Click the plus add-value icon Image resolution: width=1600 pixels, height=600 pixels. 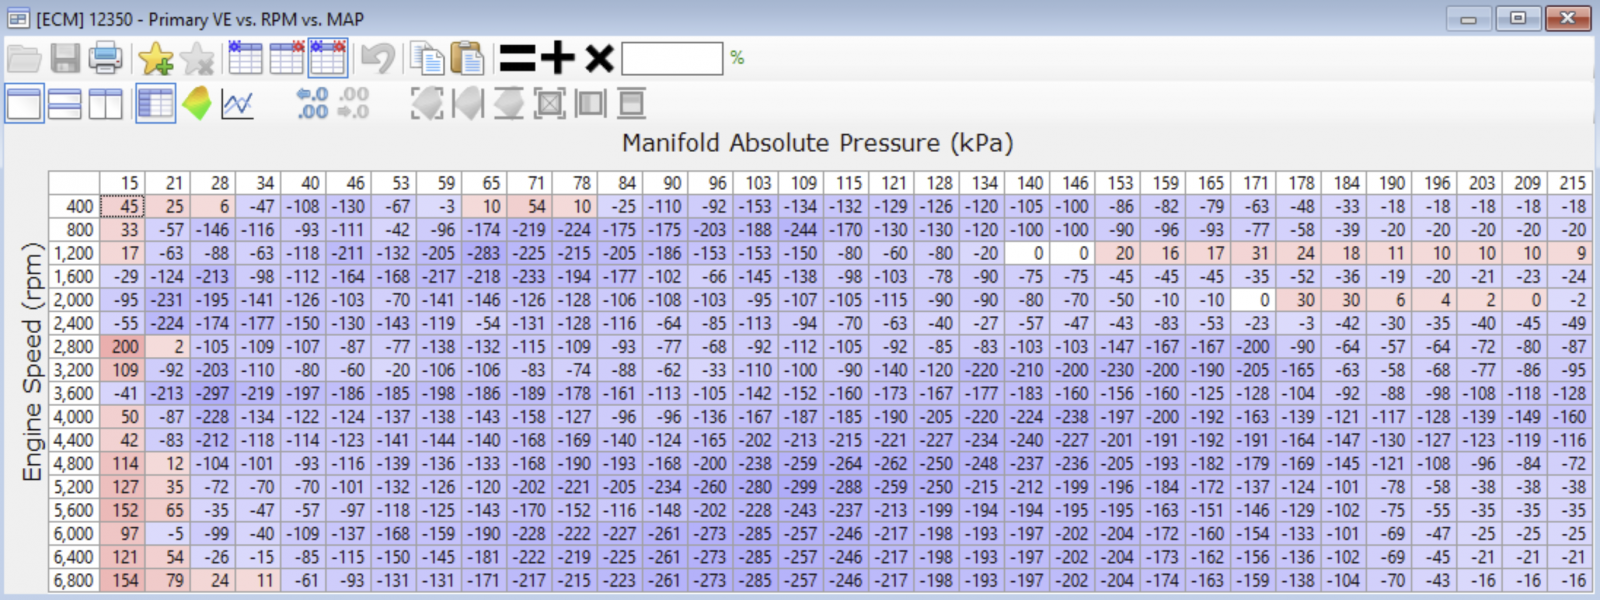tap(558, 58)
